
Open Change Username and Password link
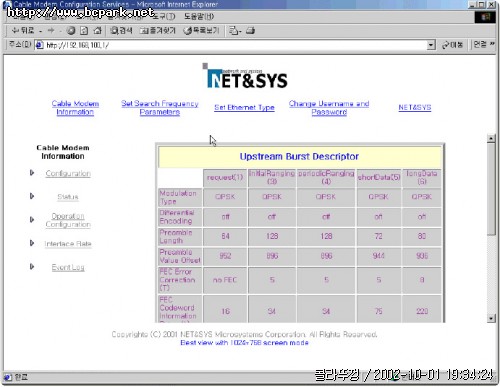(329, 108)
